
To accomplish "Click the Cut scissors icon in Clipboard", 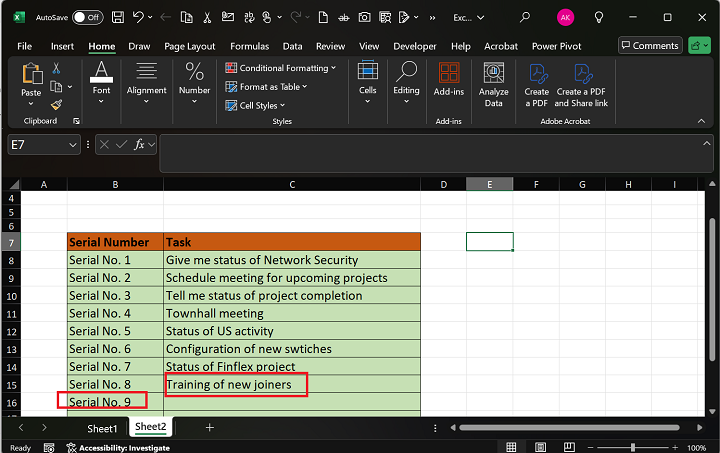I will point(56,68).
